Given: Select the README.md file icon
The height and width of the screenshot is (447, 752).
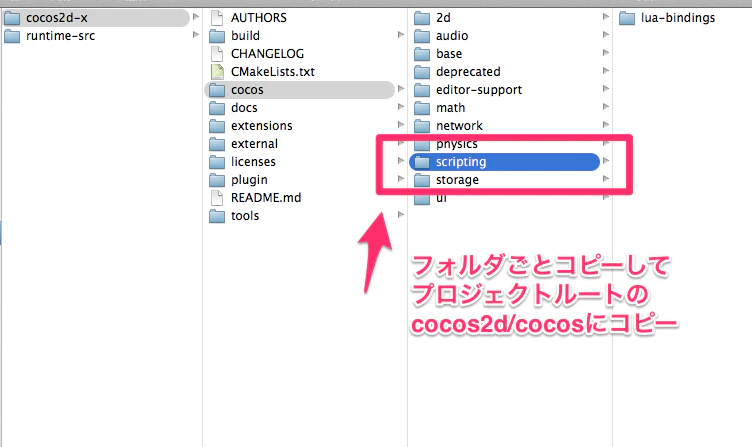Looking at the screenshot, I should tap(217, 198).
